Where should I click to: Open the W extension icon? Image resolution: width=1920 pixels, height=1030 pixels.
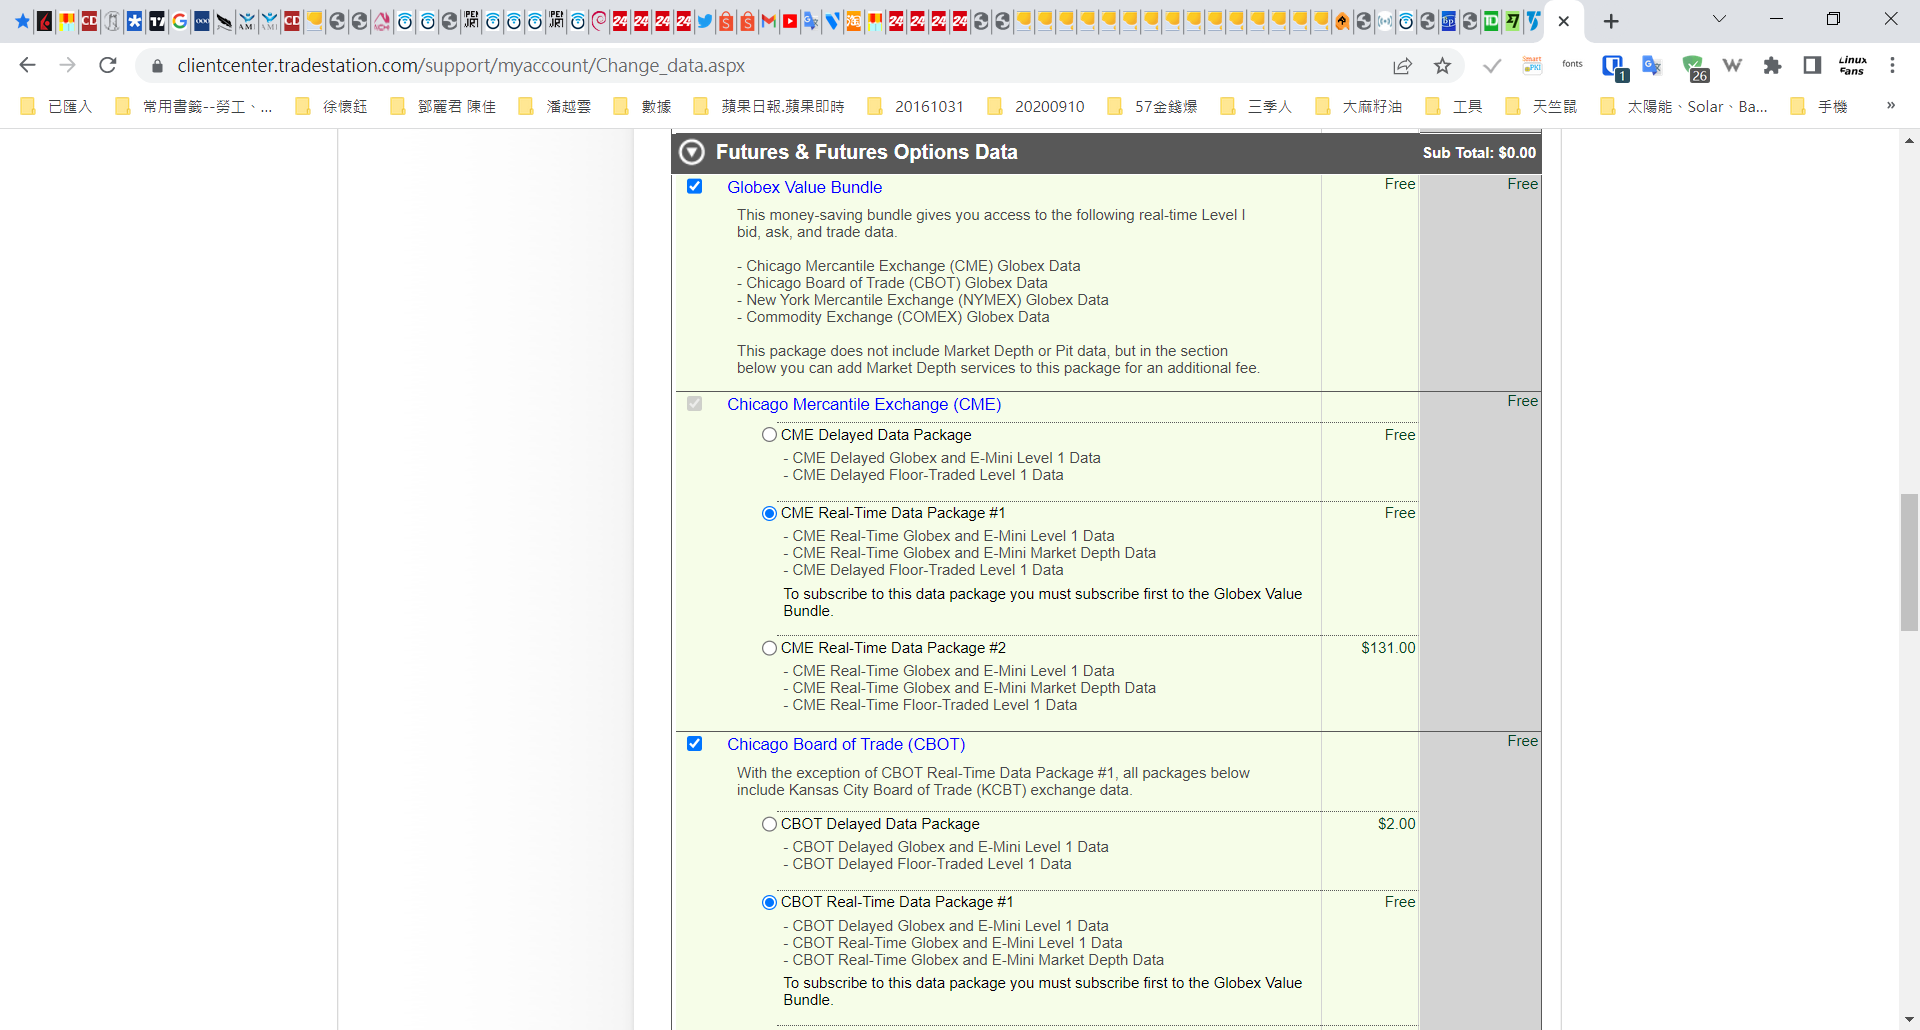(x=1732, y=66)
